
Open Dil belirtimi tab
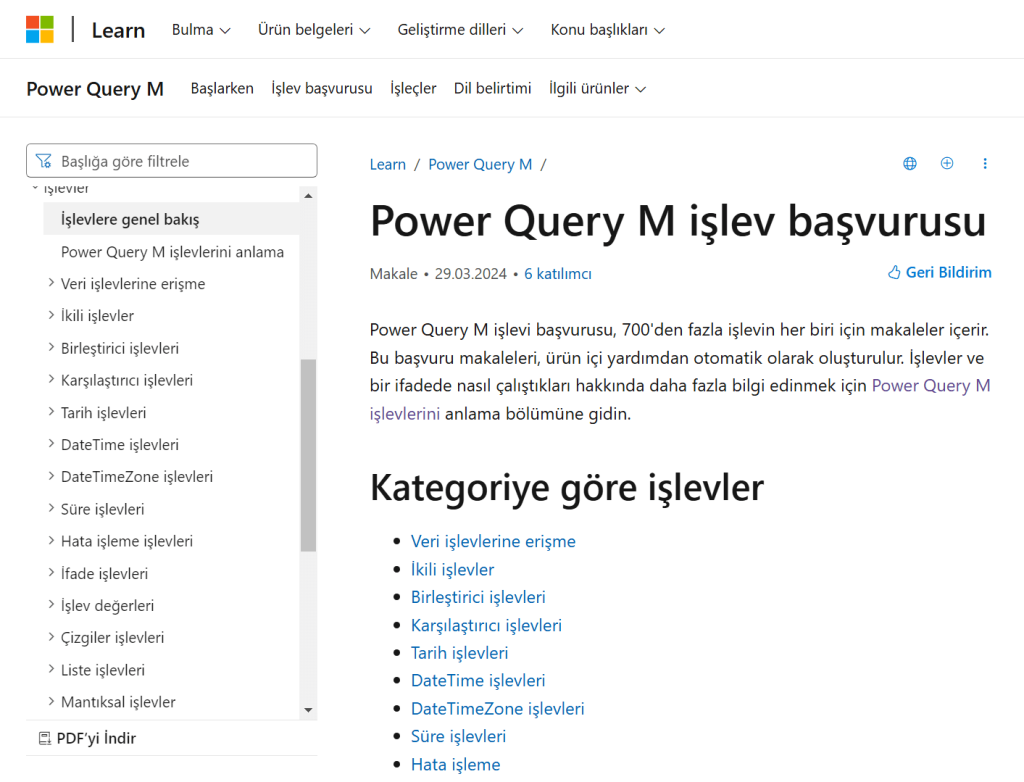(492, 88)
